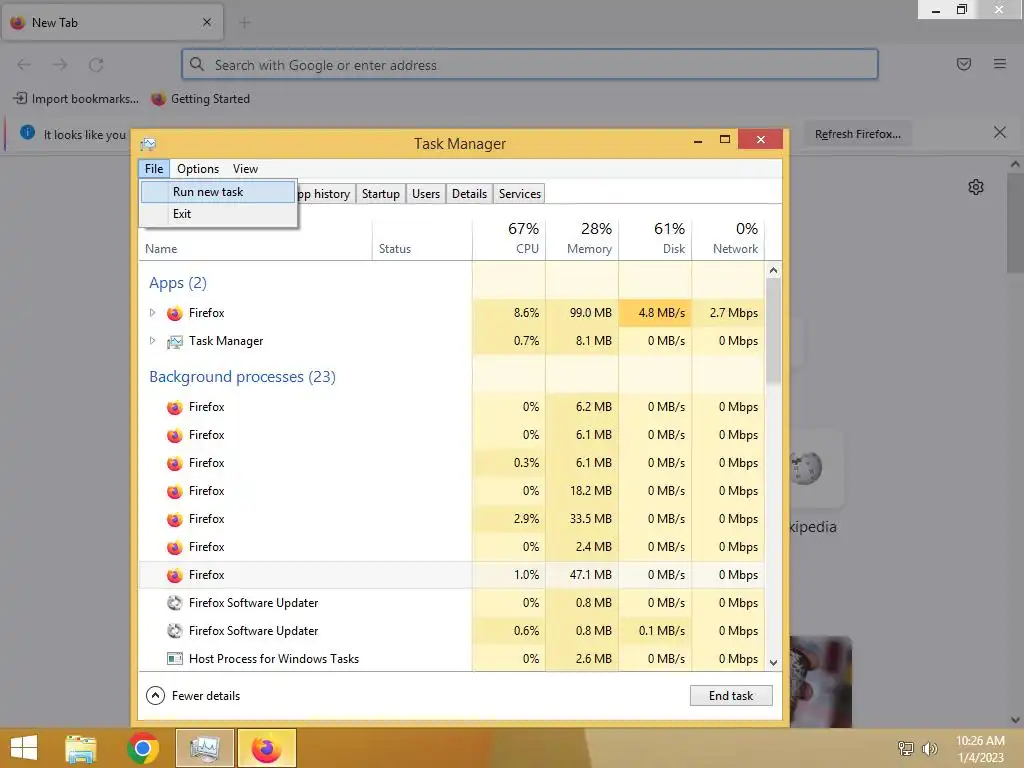Click the Refresh Firefox... button

click(857, 134)
